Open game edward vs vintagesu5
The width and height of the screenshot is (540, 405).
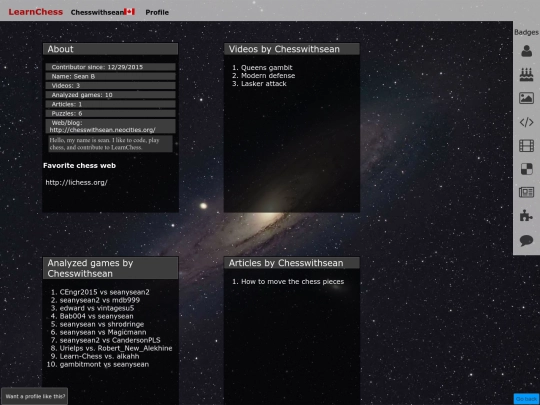coord(97,308)
